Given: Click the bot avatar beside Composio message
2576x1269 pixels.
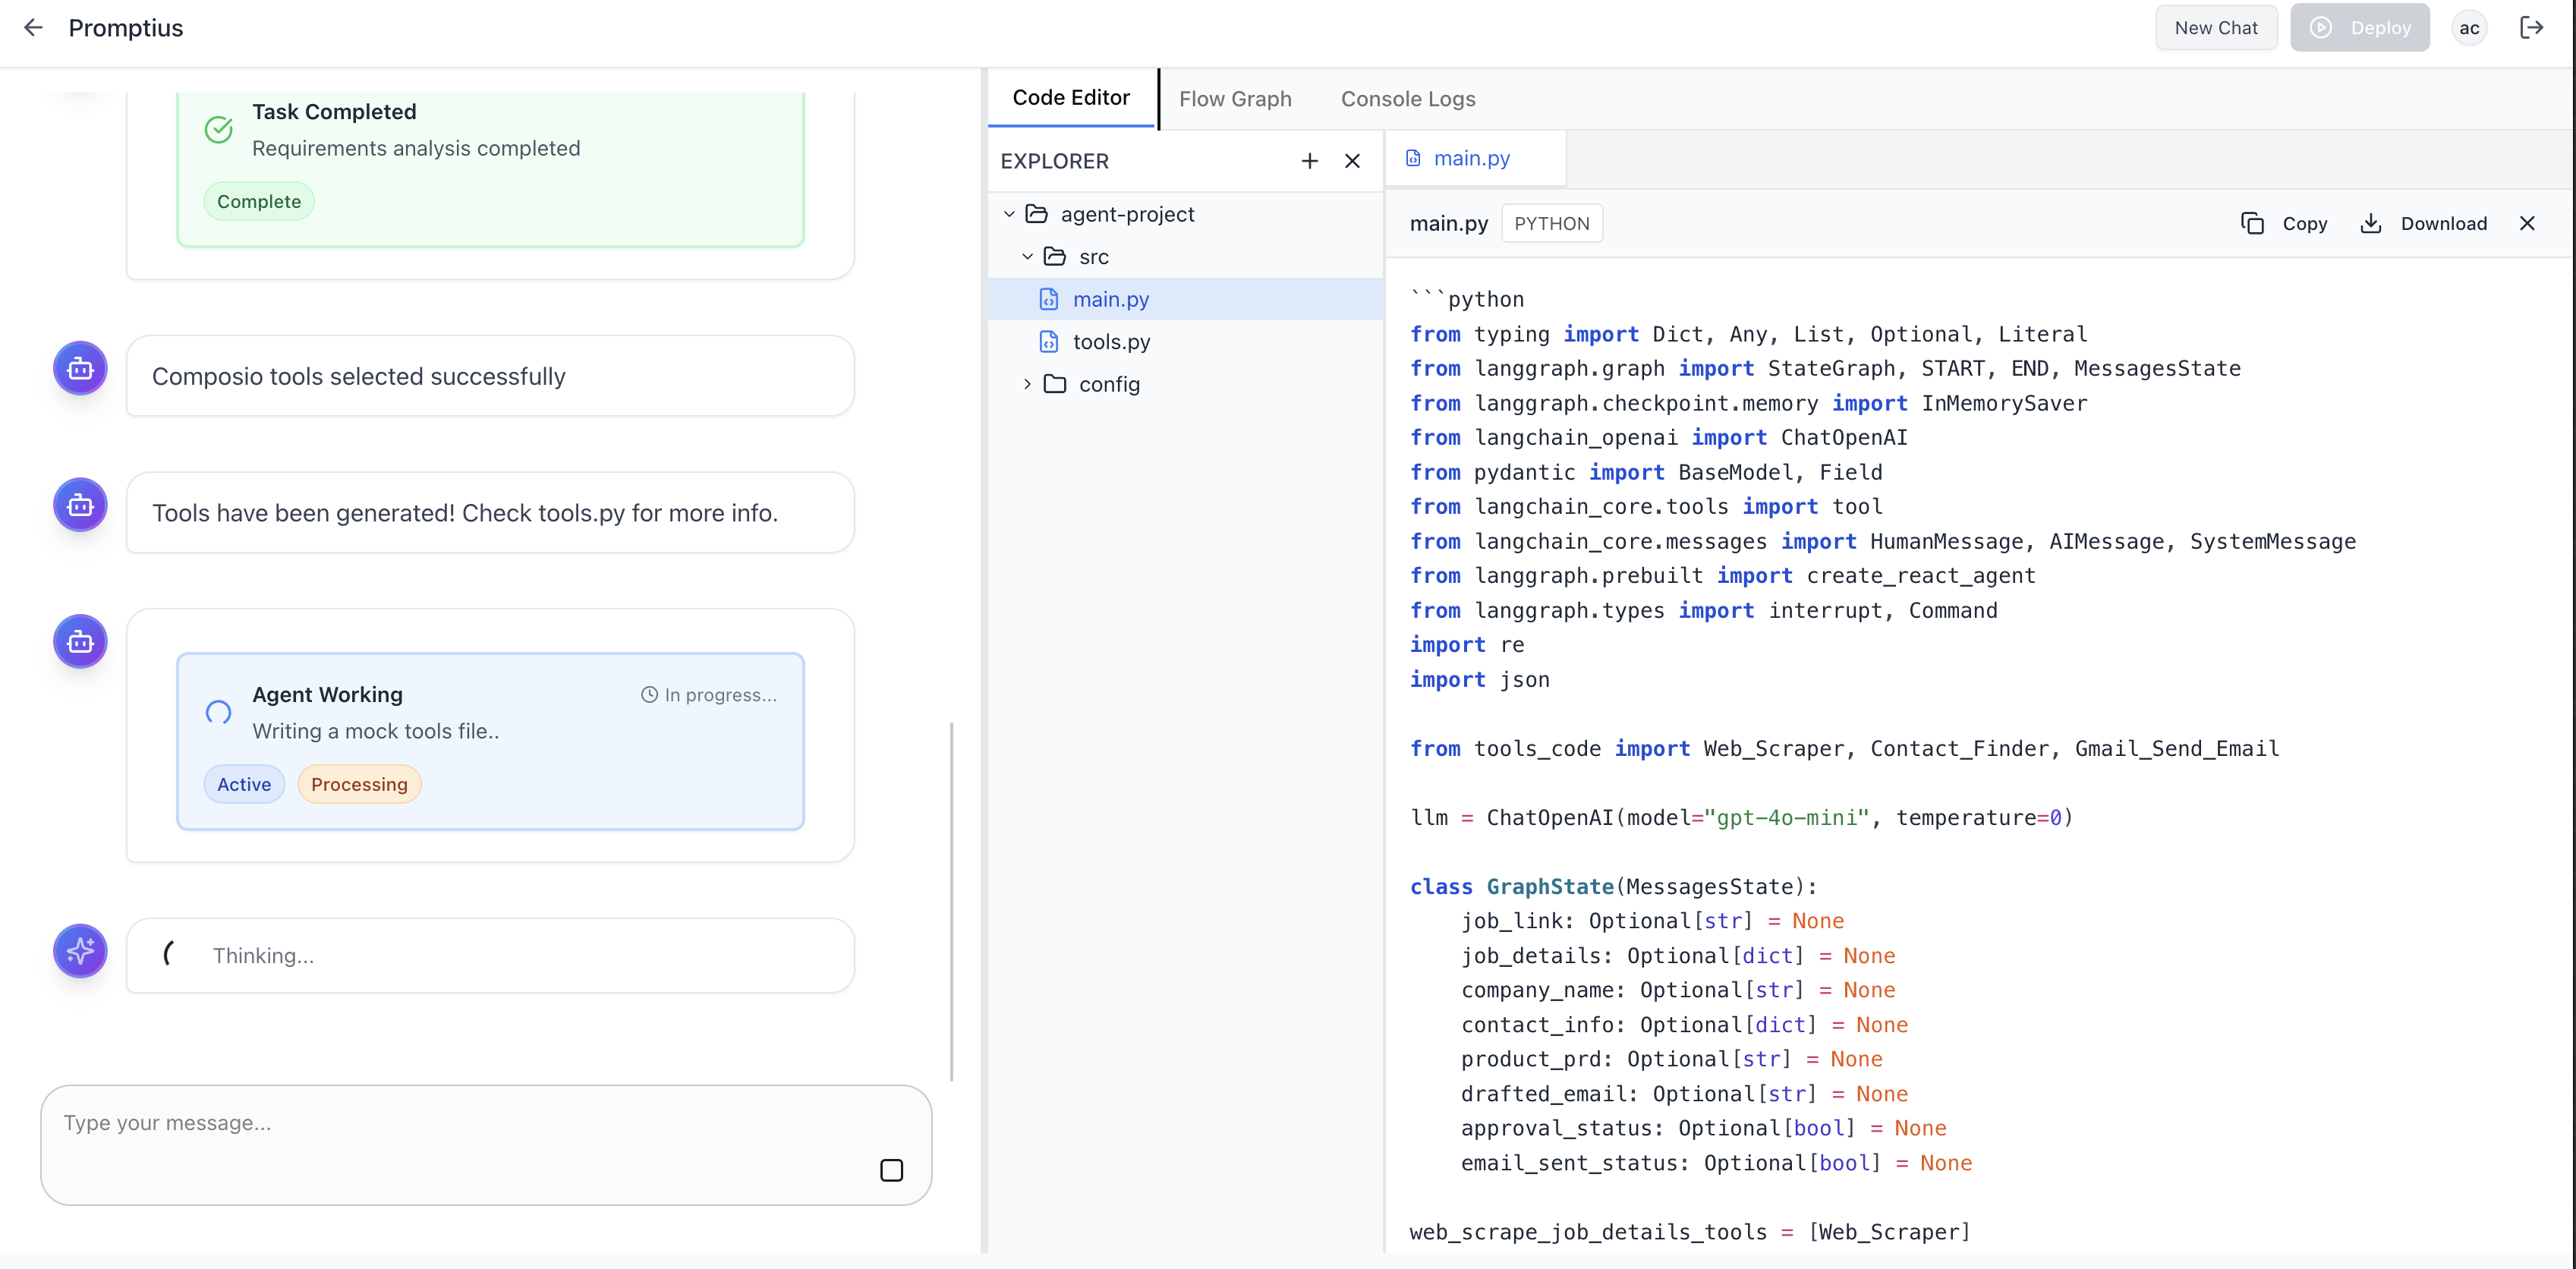Looking at the screenshot, I should 80,369.
